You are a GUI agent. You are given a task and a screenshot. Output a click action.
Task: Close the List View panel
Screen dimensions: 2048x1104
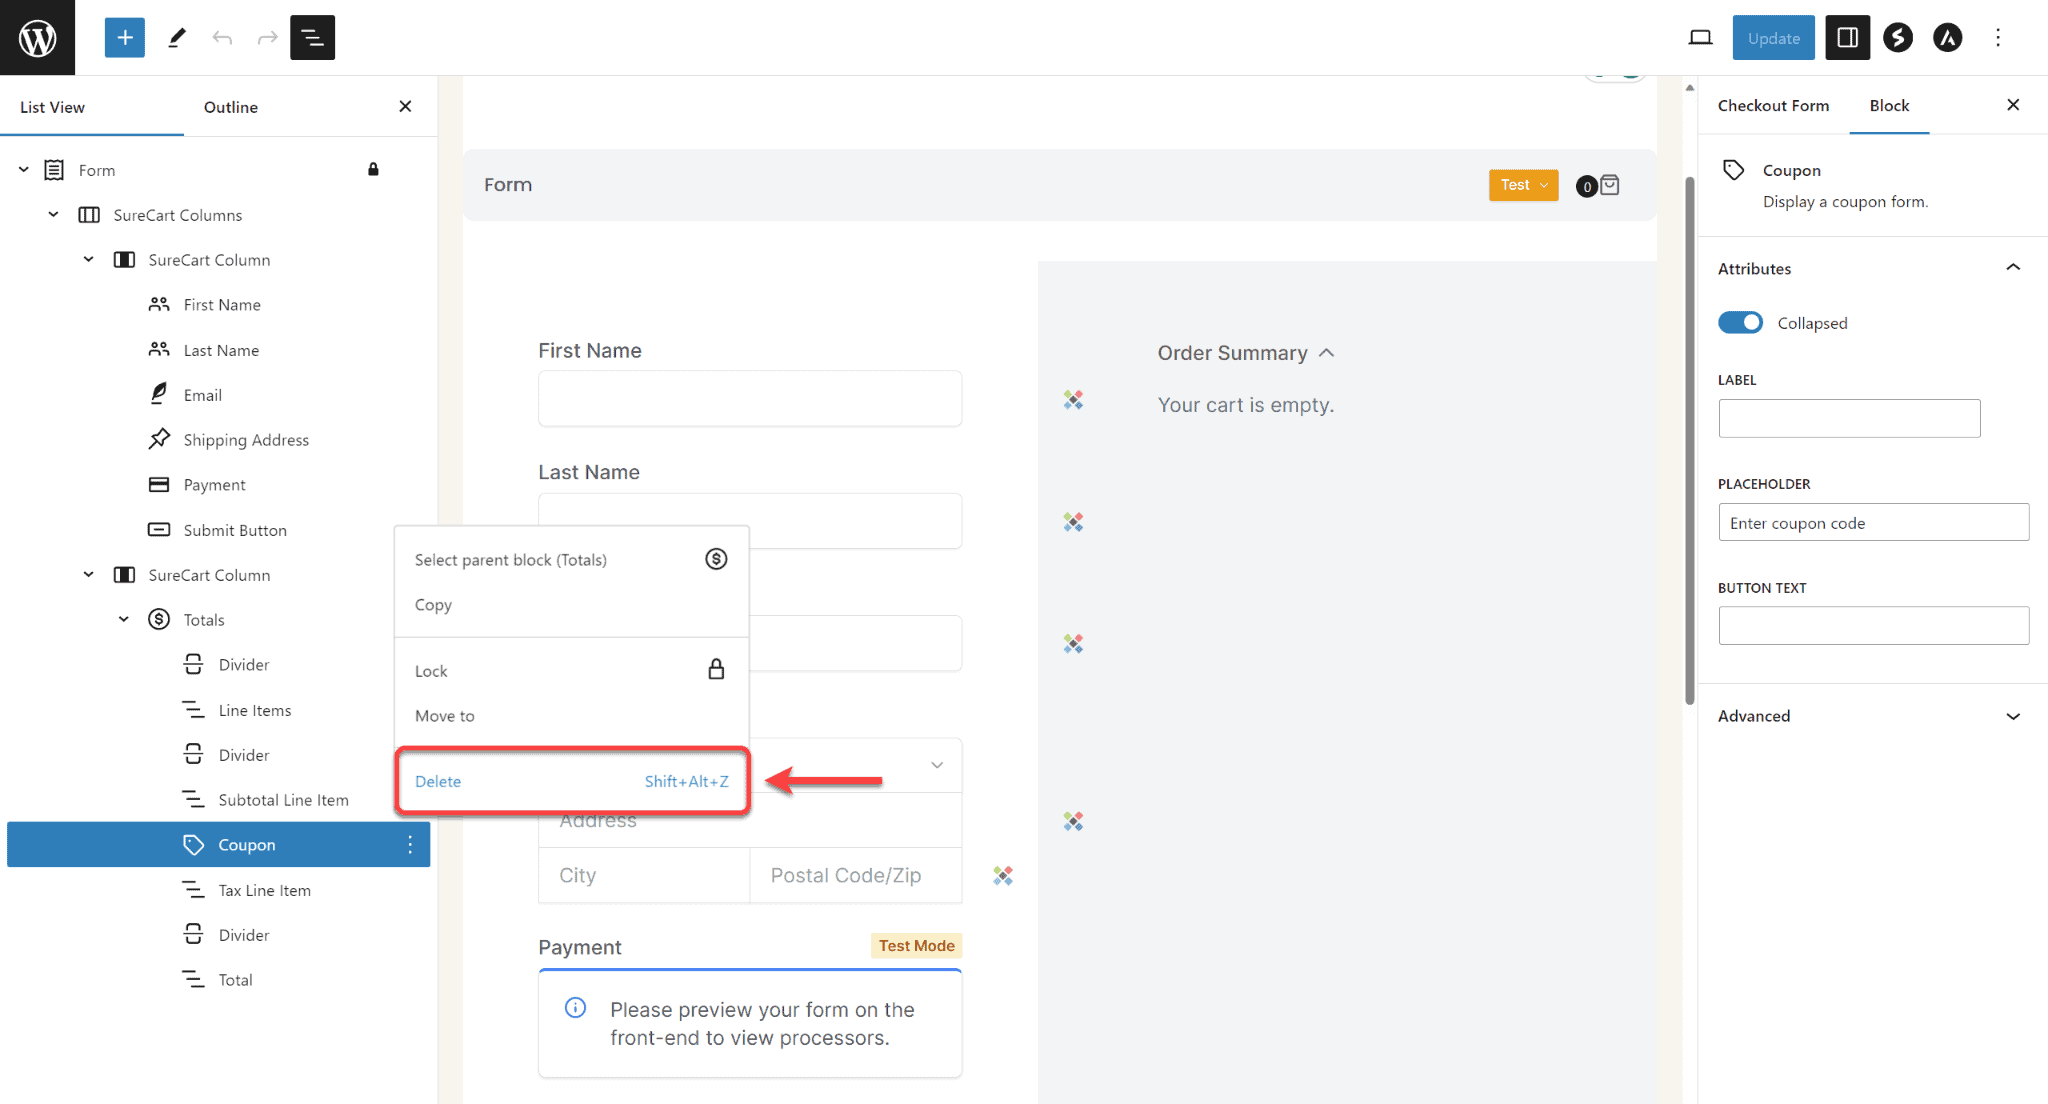click(405, 106)
